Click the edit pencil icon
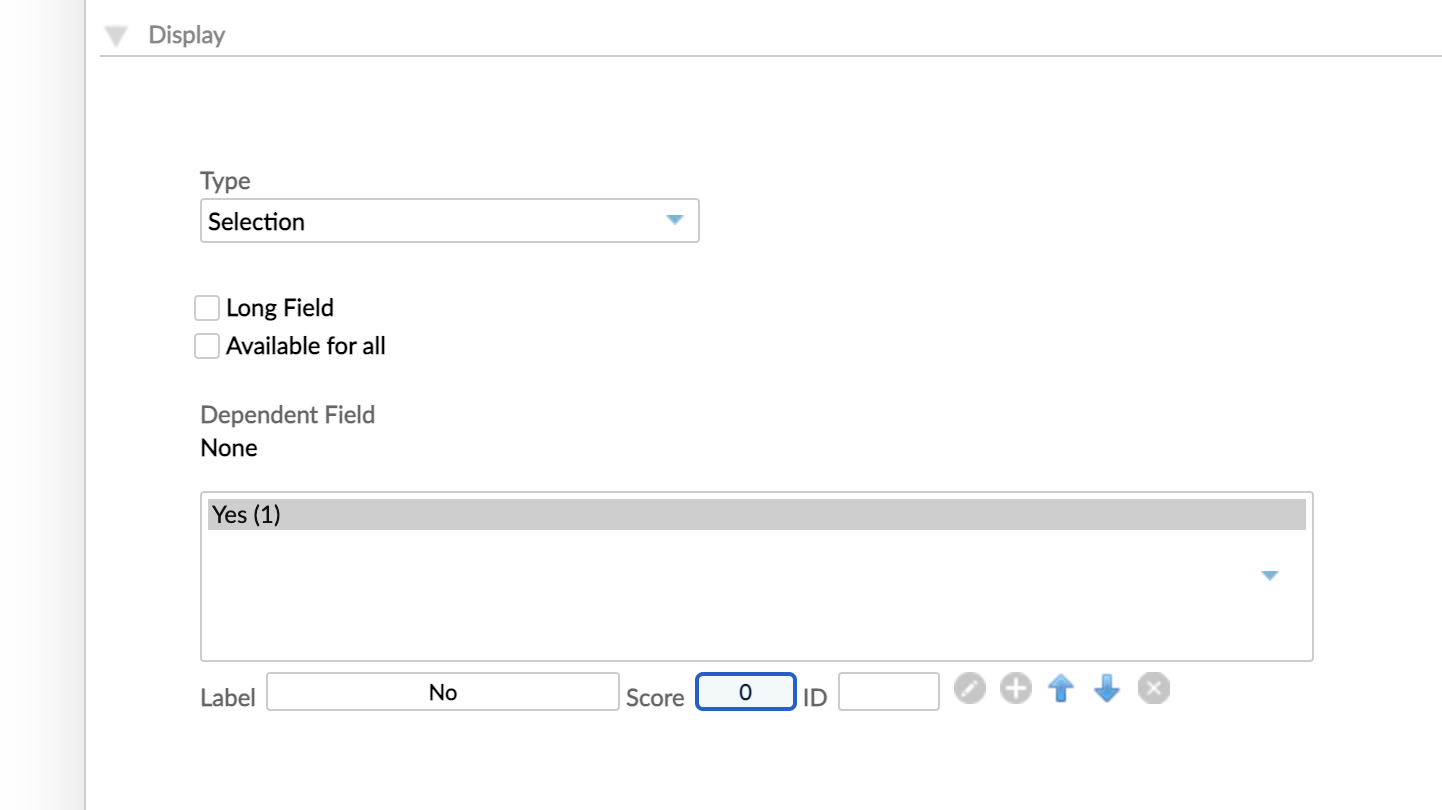The width and height of the screenshot is (1442, 810). pyautogui.click(x=969, y=688)
